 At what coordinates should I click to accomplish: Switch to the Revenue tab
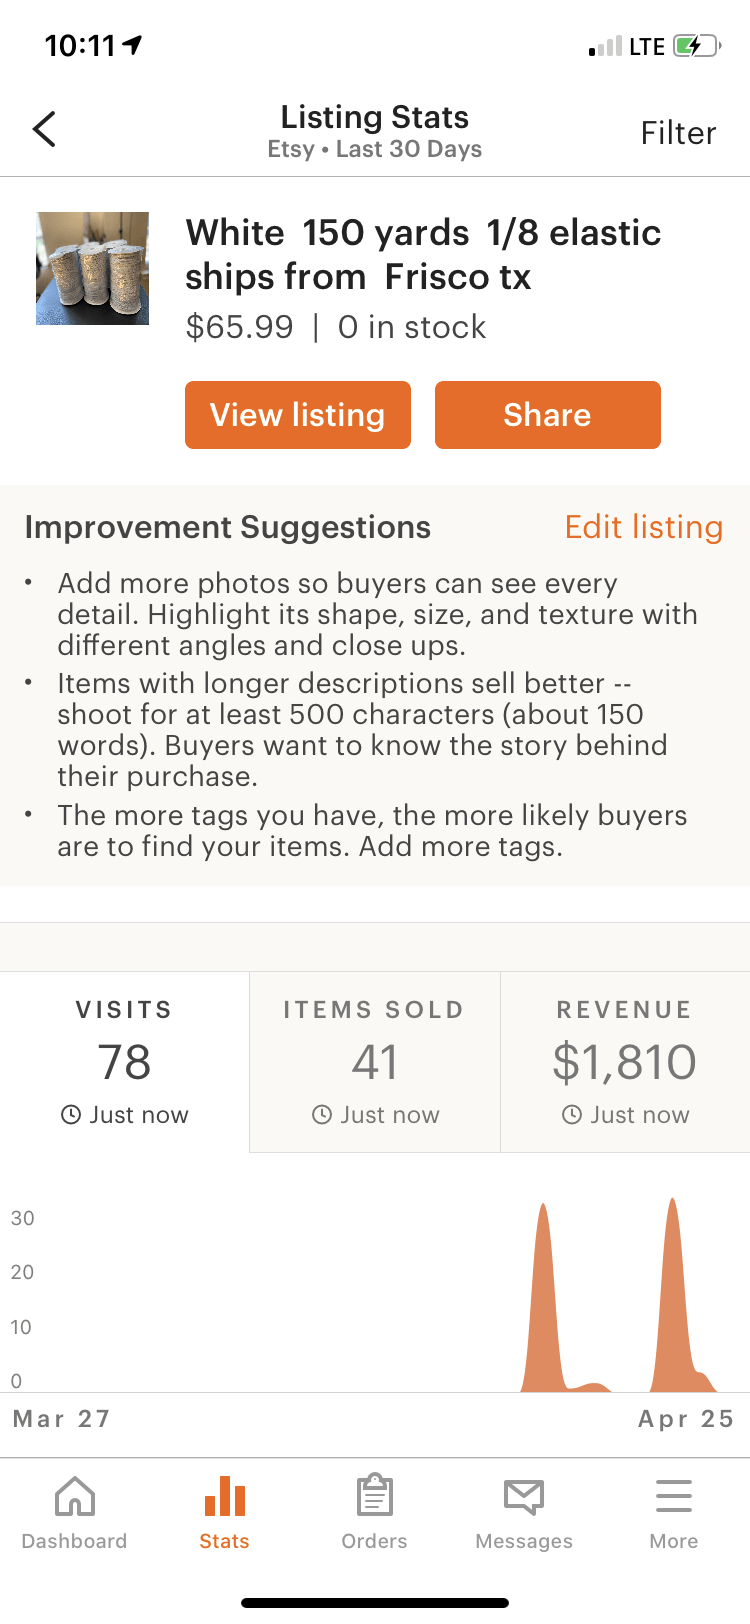click(x=625, y=1061)
